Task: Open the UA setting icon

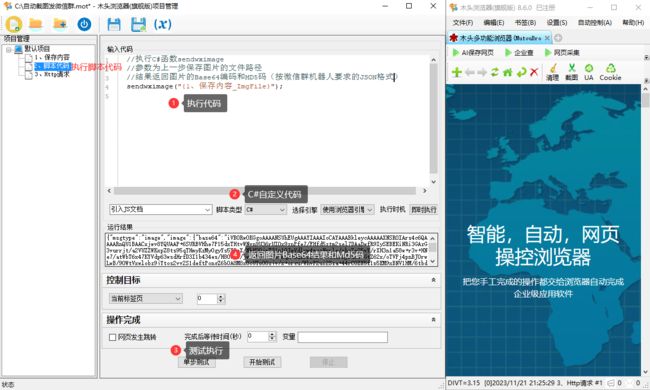Action: coord(589,72)
